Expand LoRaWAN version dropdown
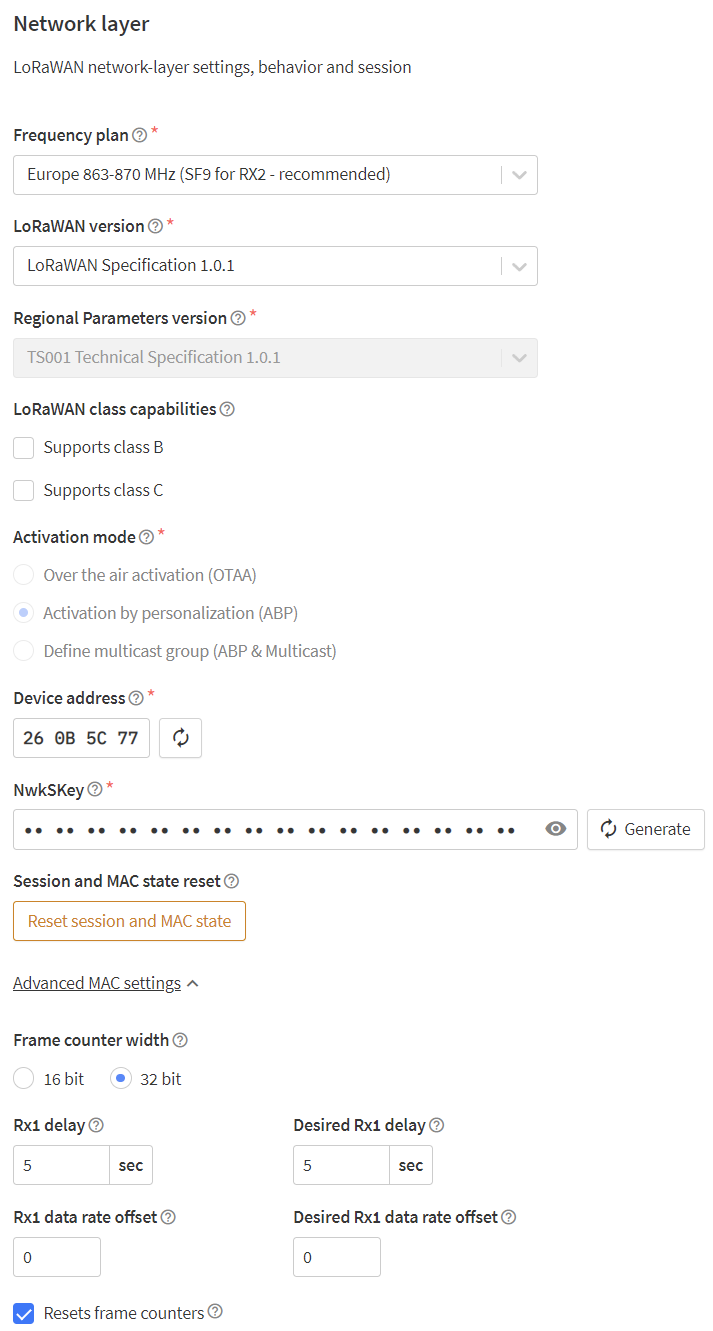This screenshot has height=1331, width=713. [275, 266]
